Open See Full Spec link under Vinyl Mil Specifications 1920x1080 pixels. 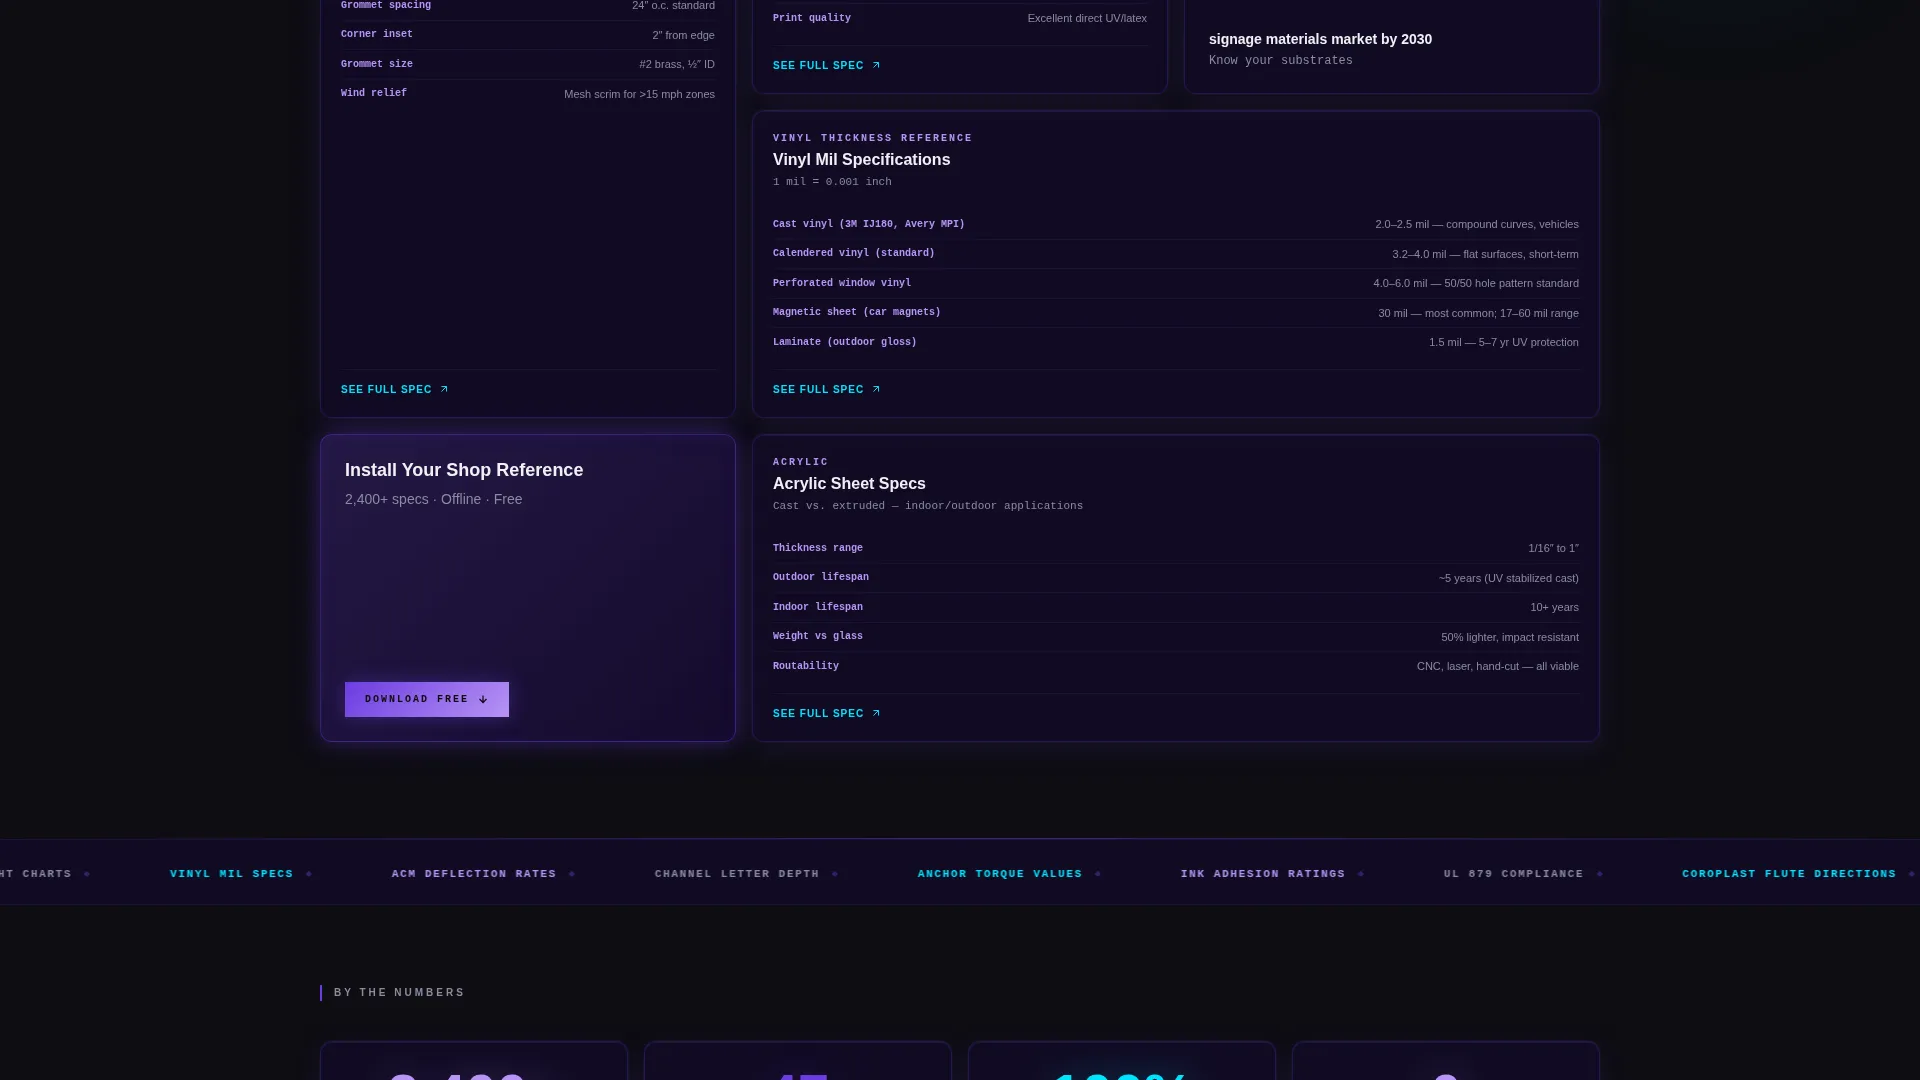pos(826,390)
